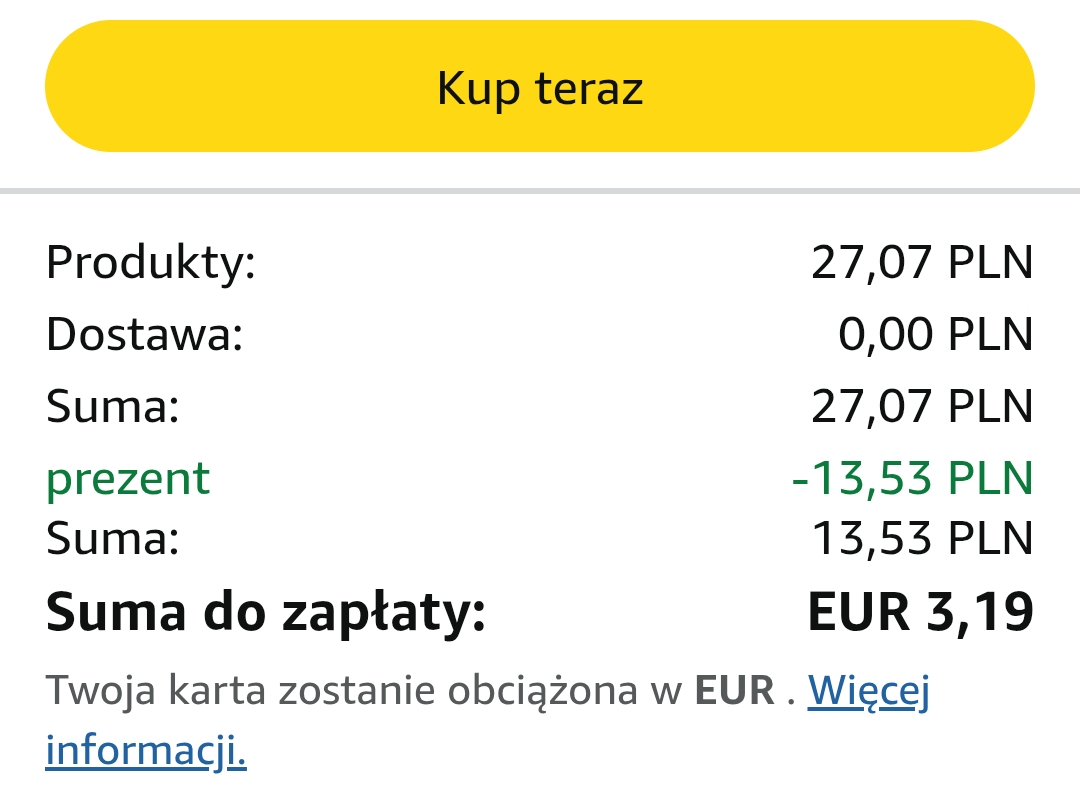The height and width of the screenshot is (793, 1080).
Task: Select the green -13,53 PLN discount
Action: tap(911, 478)
